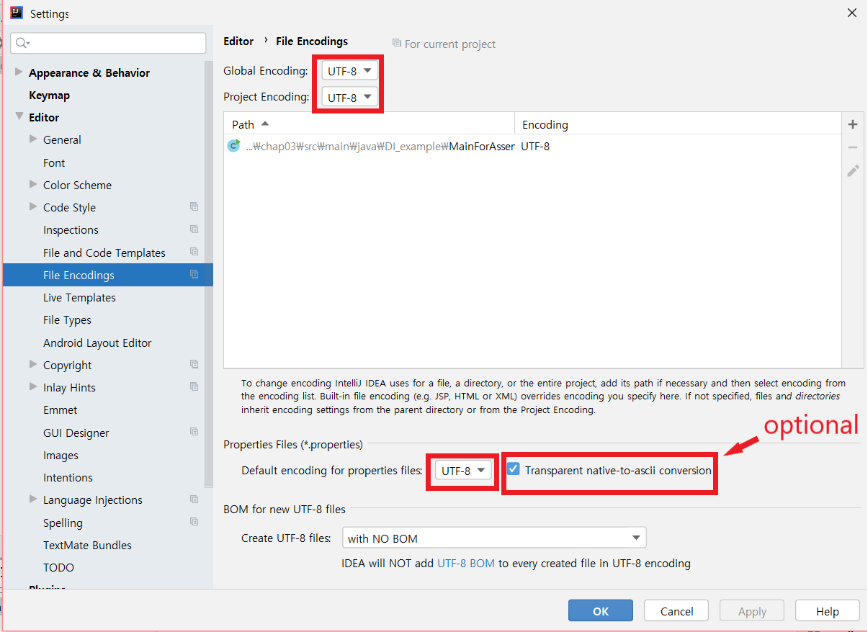This screenshot has height=632, width=867.
Task: Expand the Copyright node
Action: tap(33, 364)
